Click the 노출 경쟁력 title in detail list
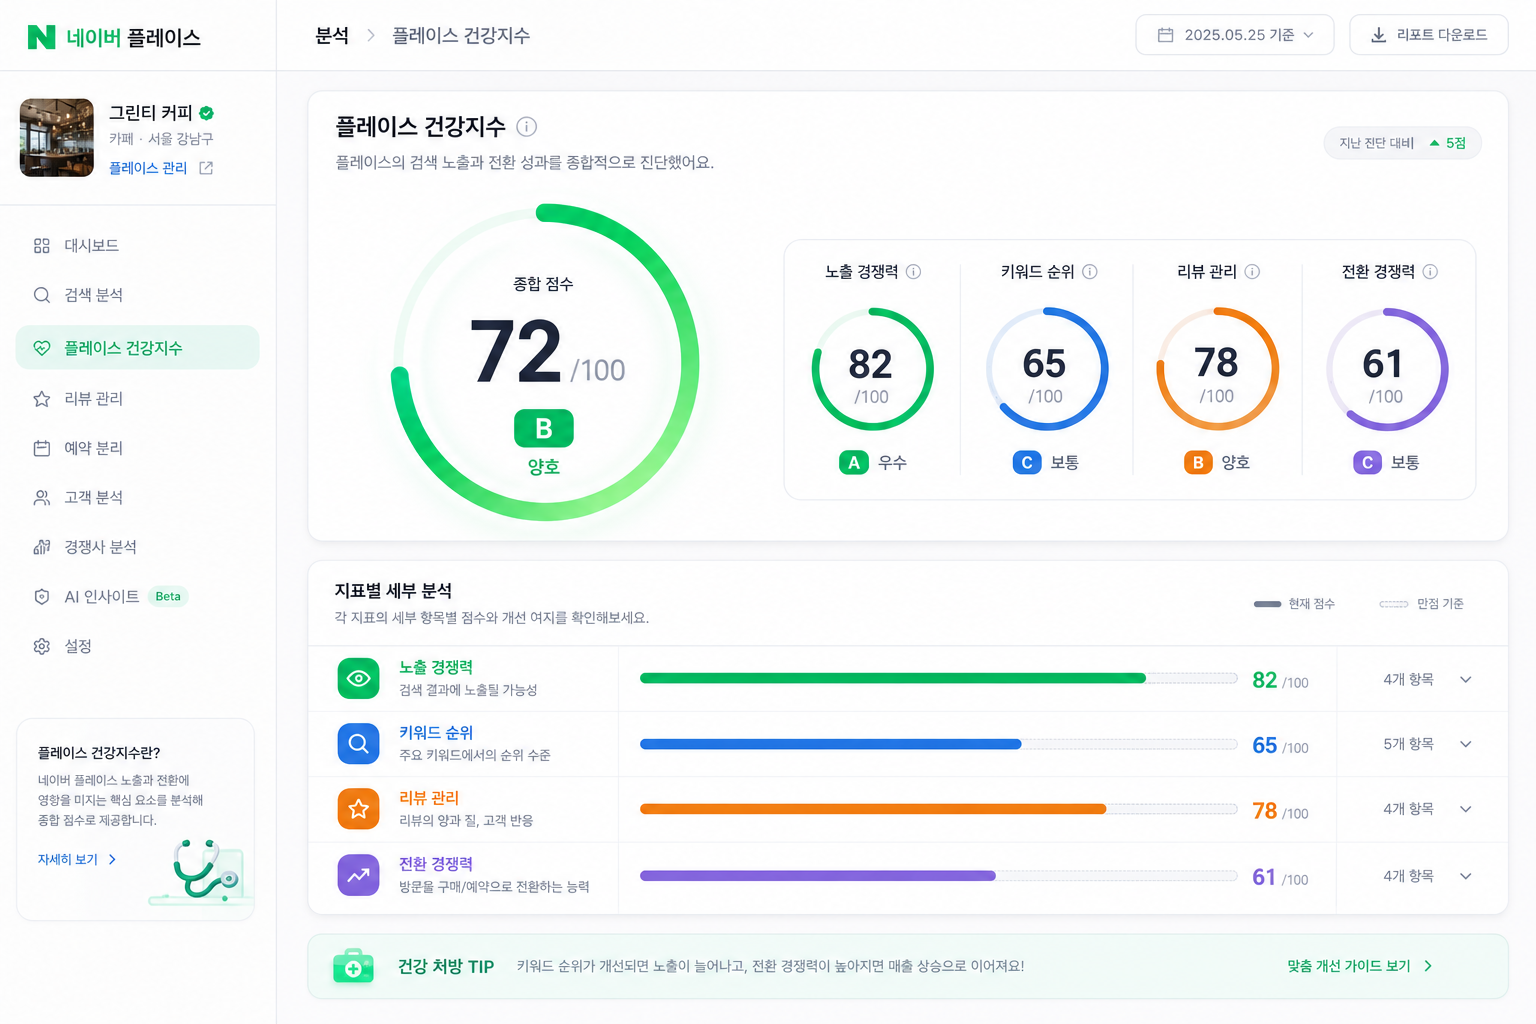 coord(436,667)
